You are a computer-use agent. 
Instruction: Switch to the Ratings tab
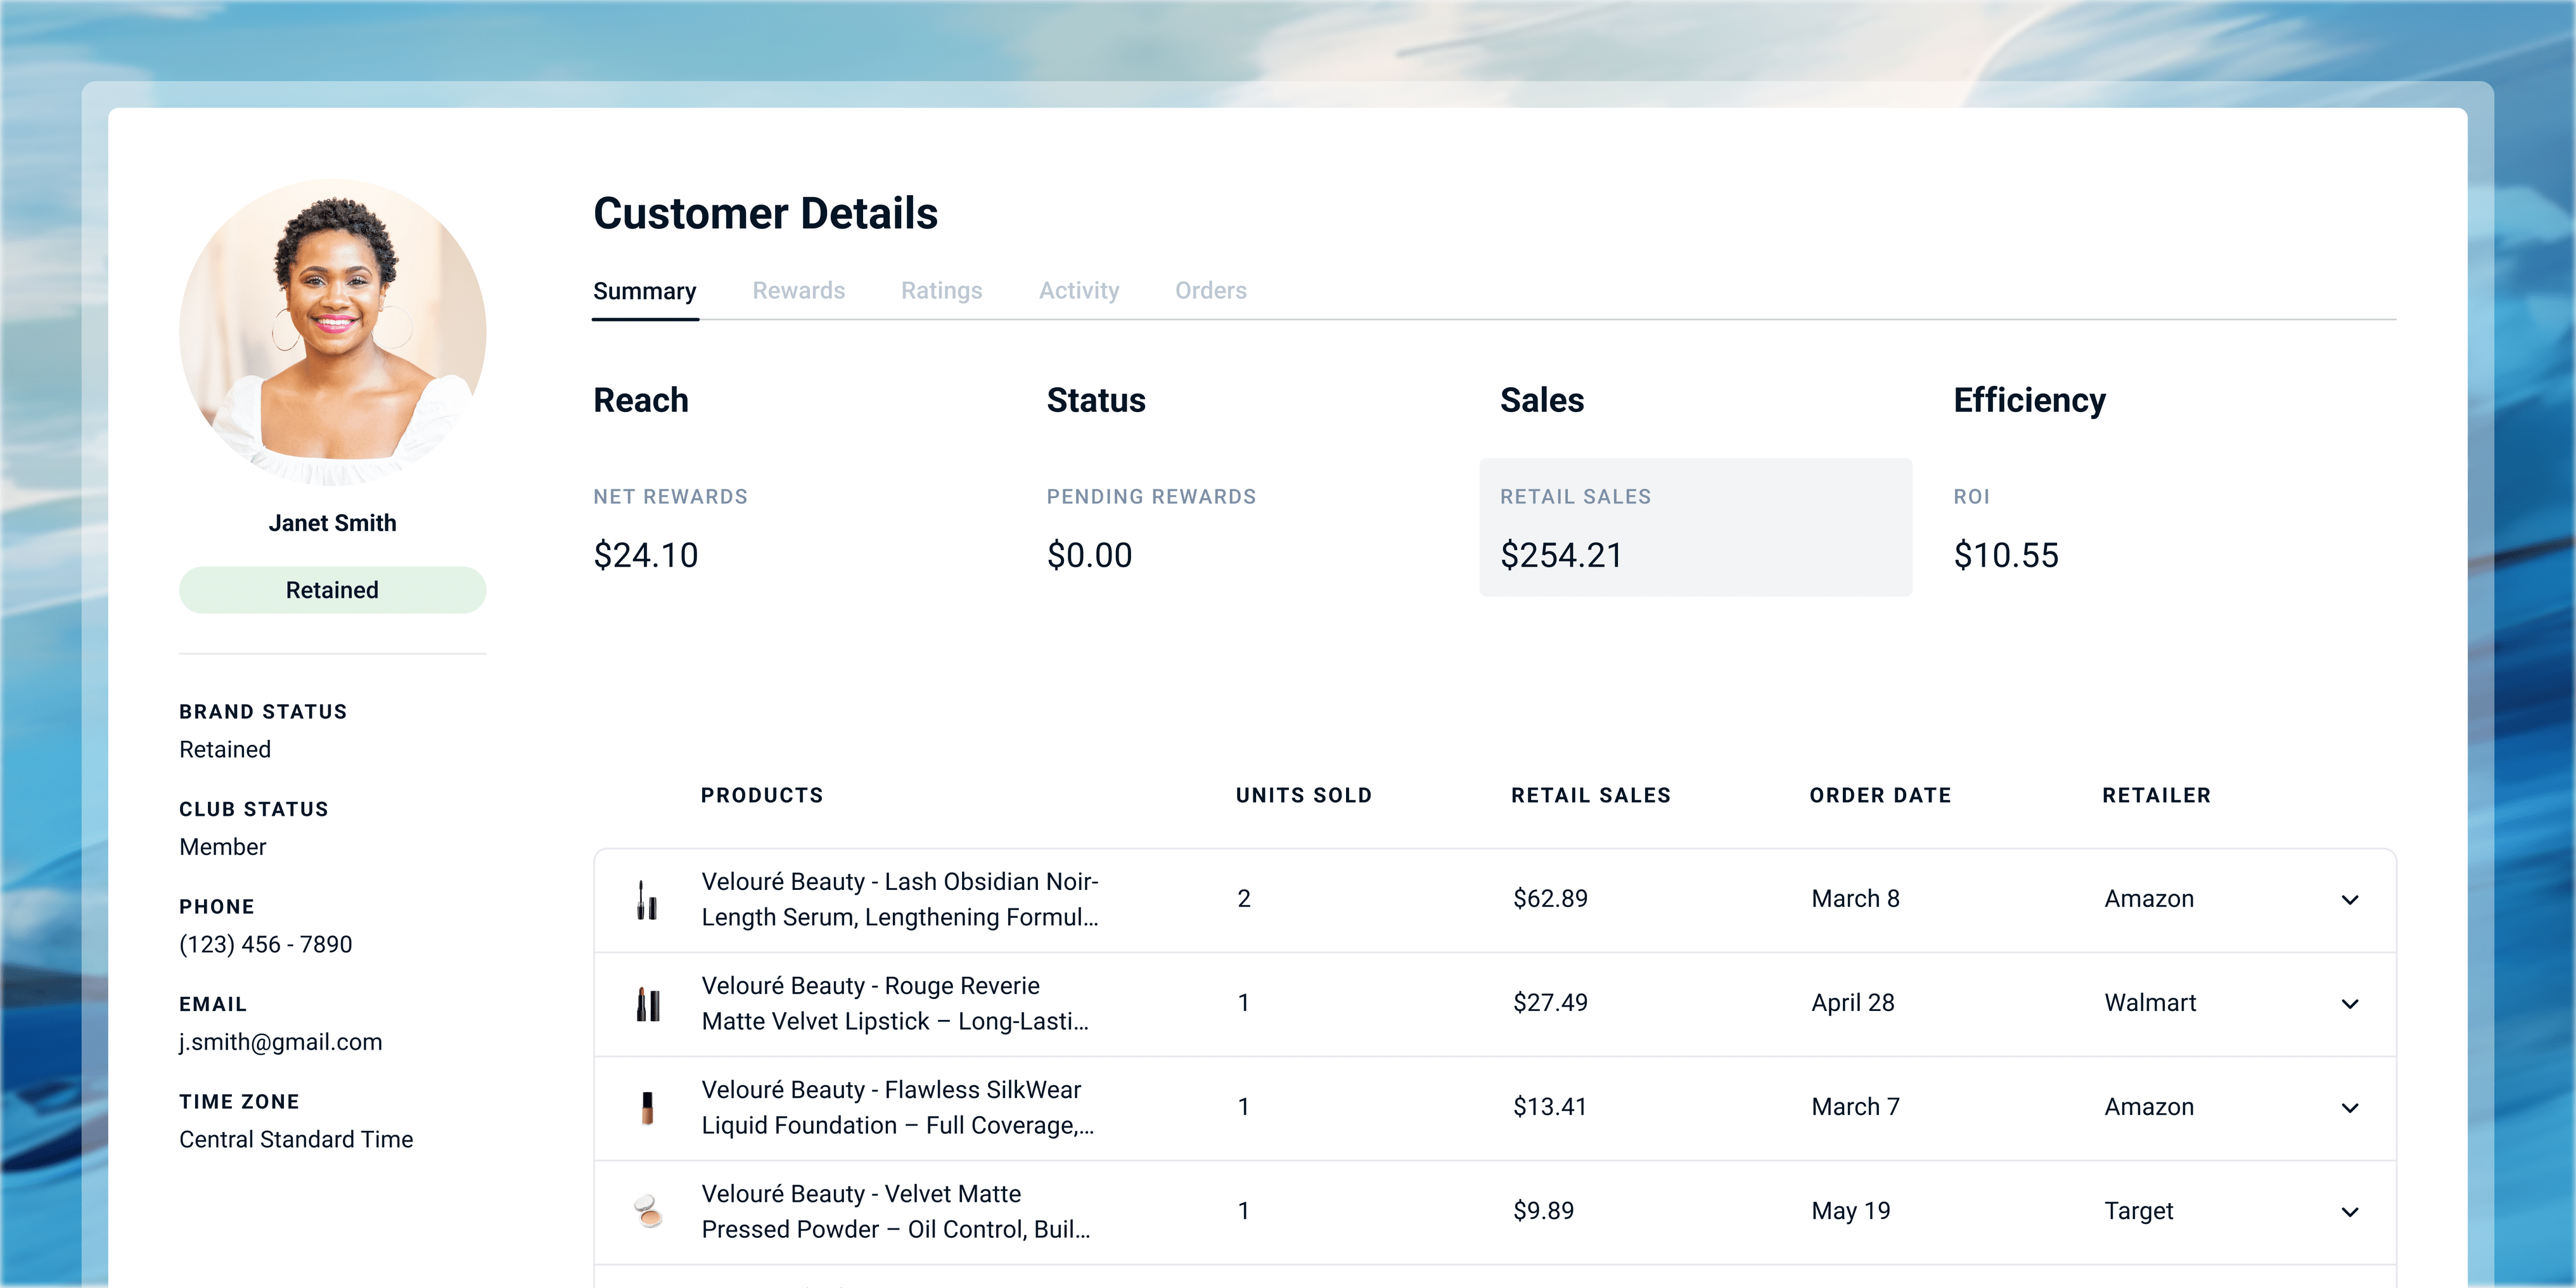click(941, 291)
